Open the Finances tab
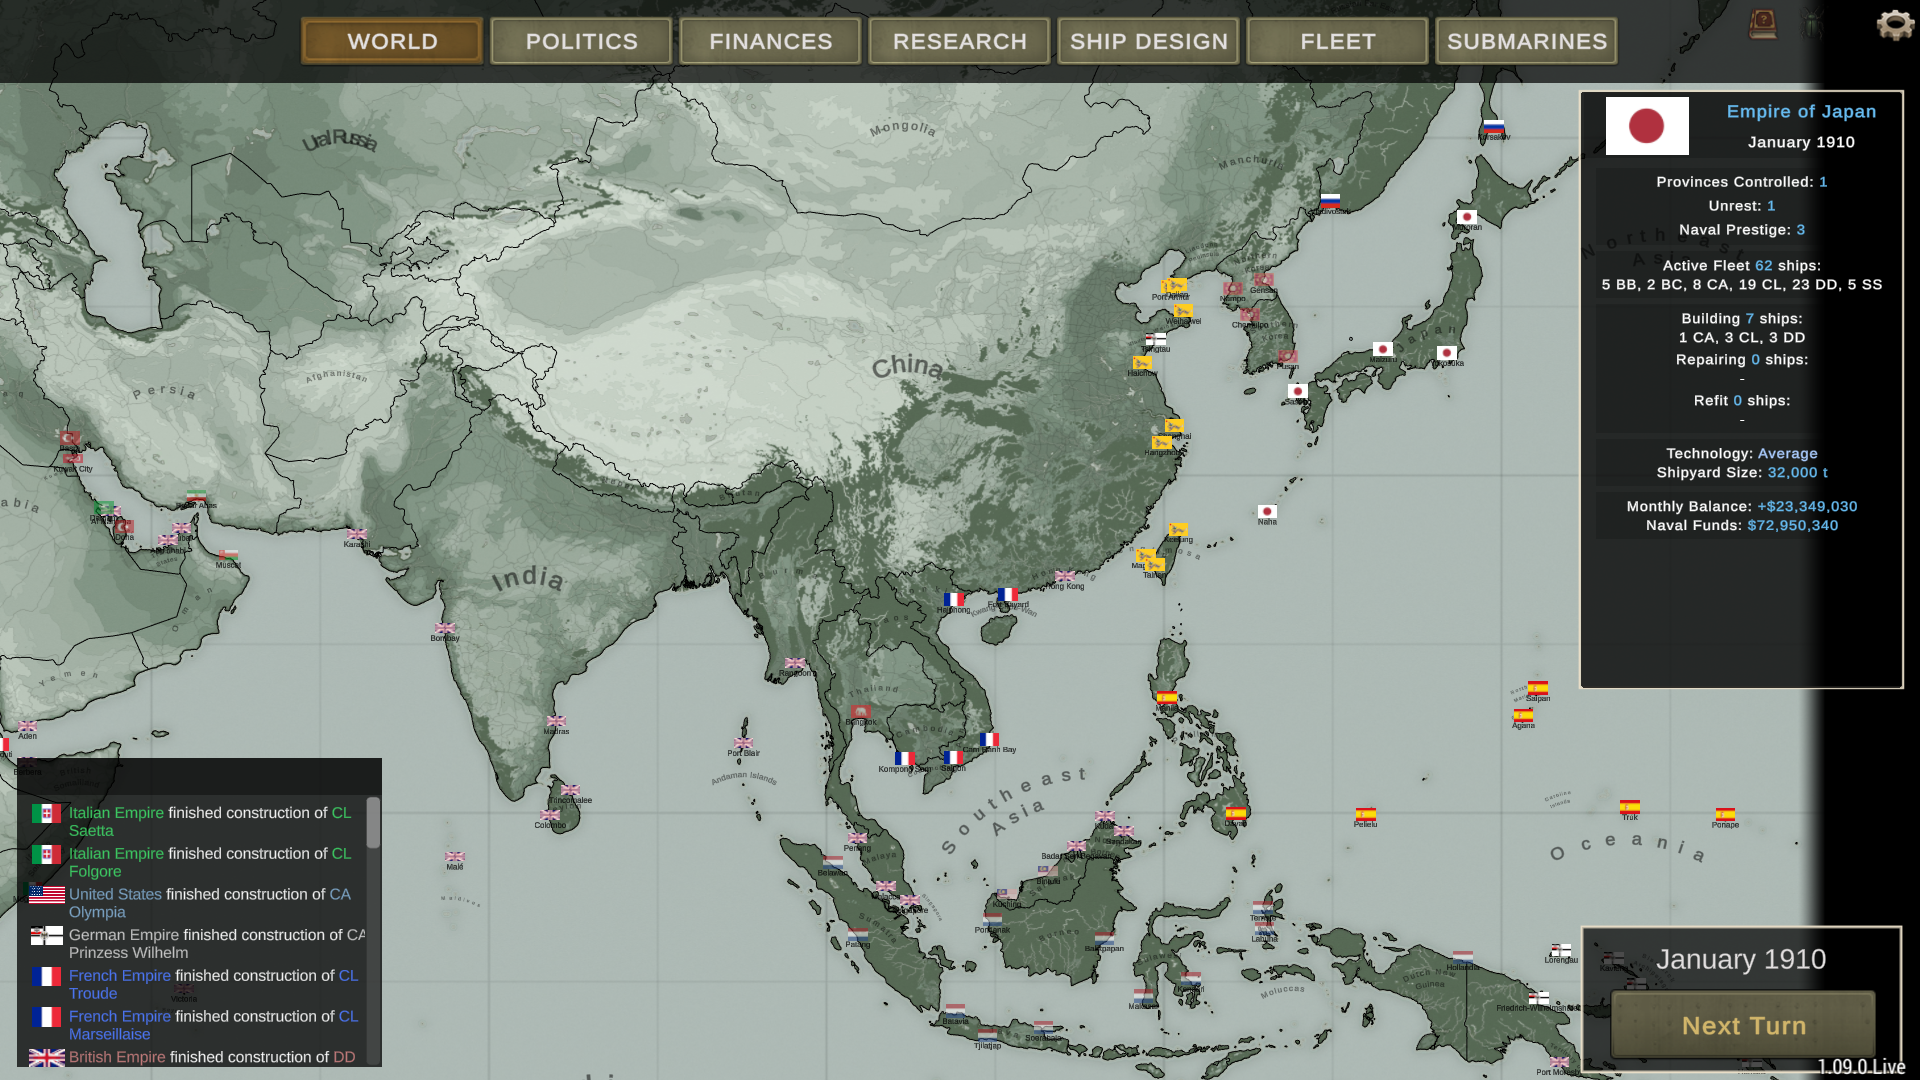This screenshot has width=1920, height=1080. click(x=770, y=41)
